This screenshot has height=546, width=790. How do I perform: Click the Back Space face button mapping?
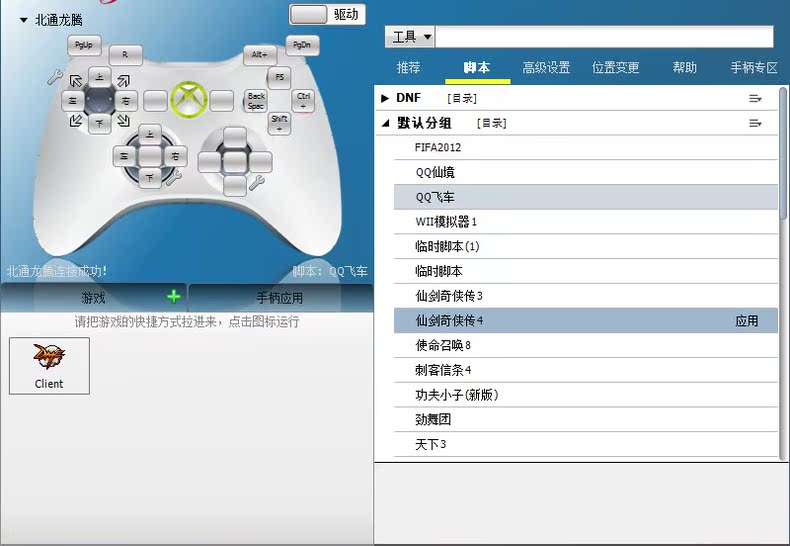pyautogui.click(x=256, y=101)
